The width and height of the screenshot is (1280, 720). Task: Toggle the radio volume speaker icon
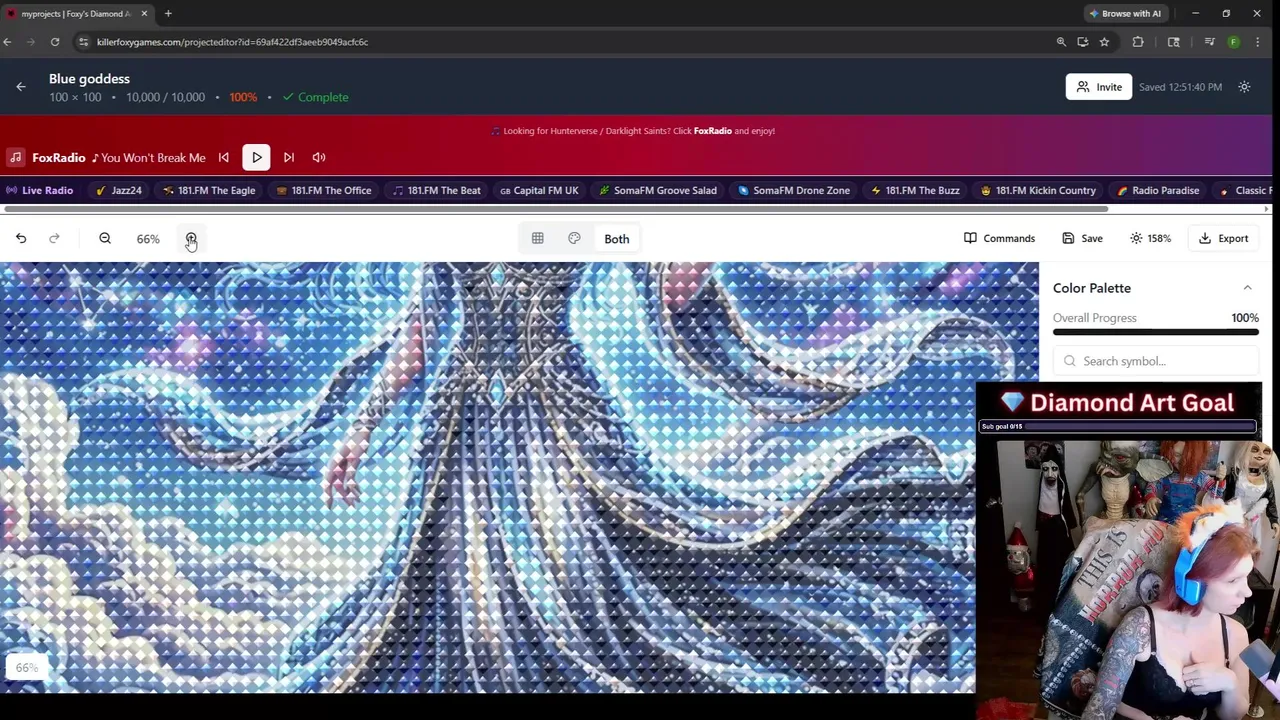click(319, 157)
